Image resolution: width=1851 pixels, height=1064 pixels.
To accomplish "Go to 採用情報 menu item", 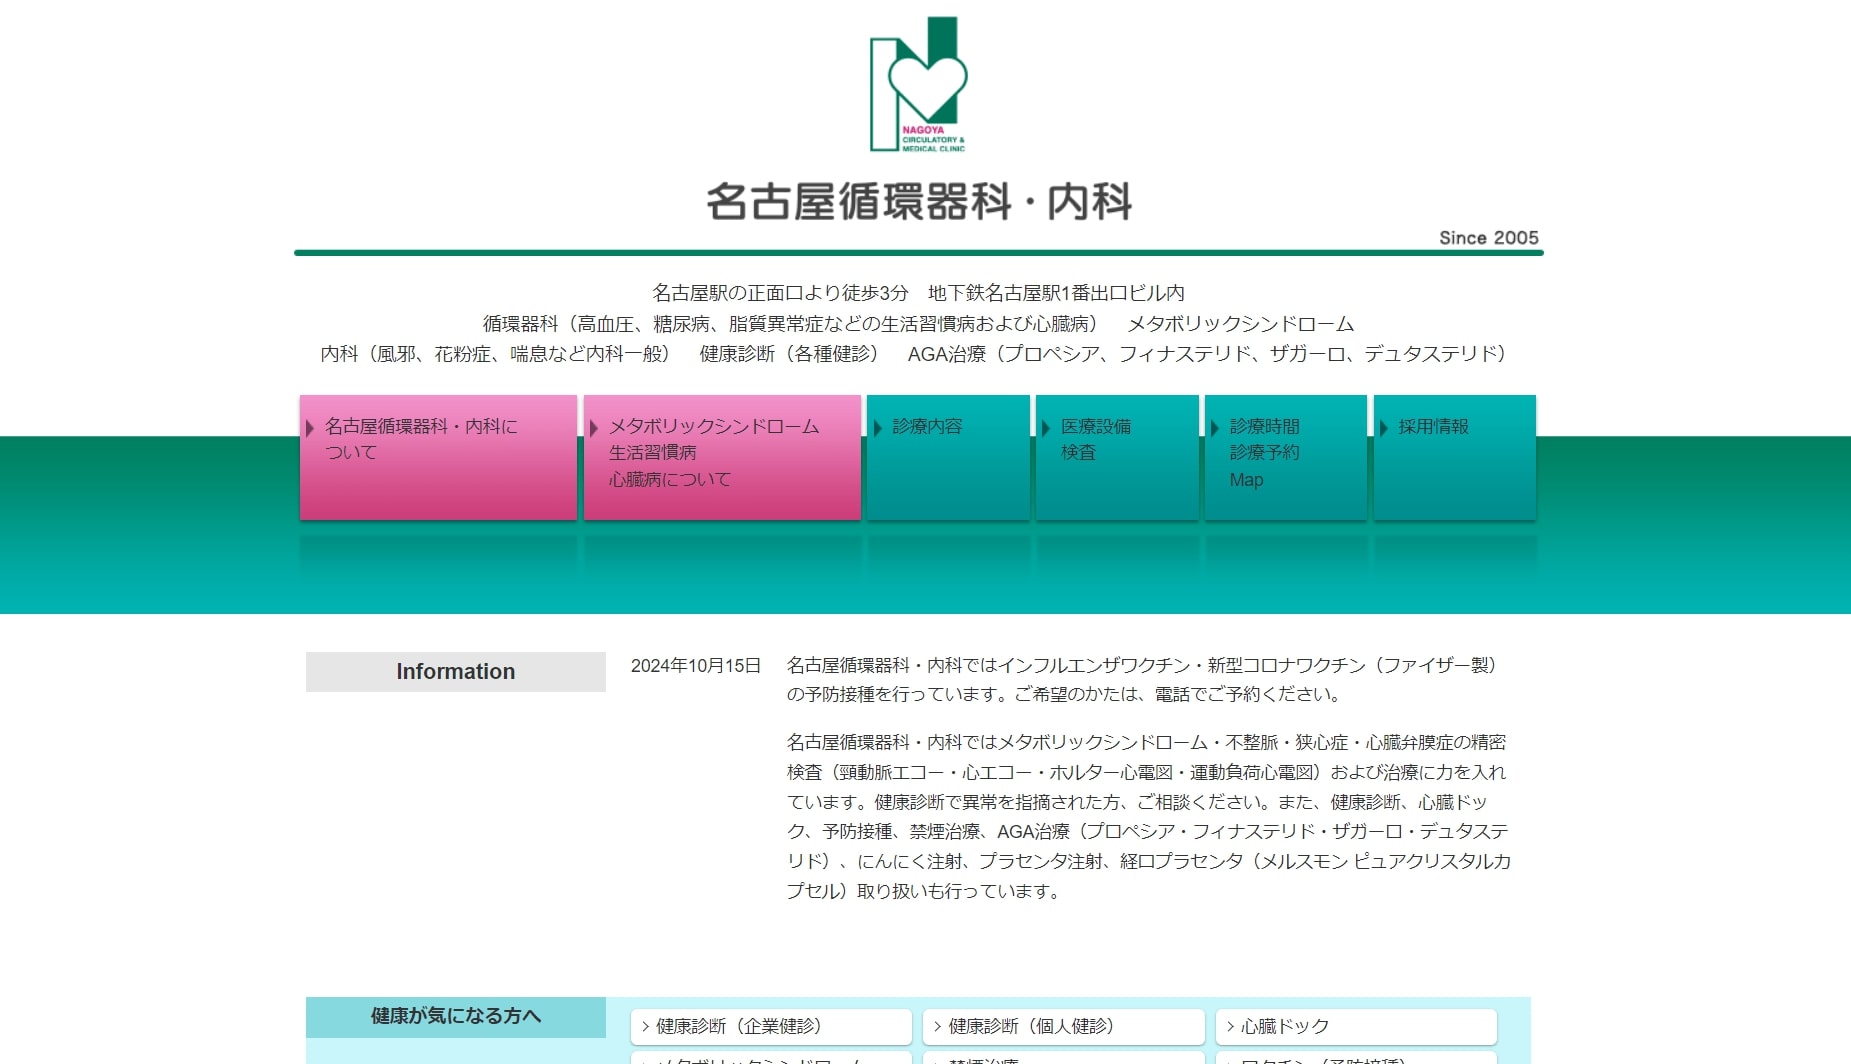I will pyautogui.click(x=1455, y=457).
